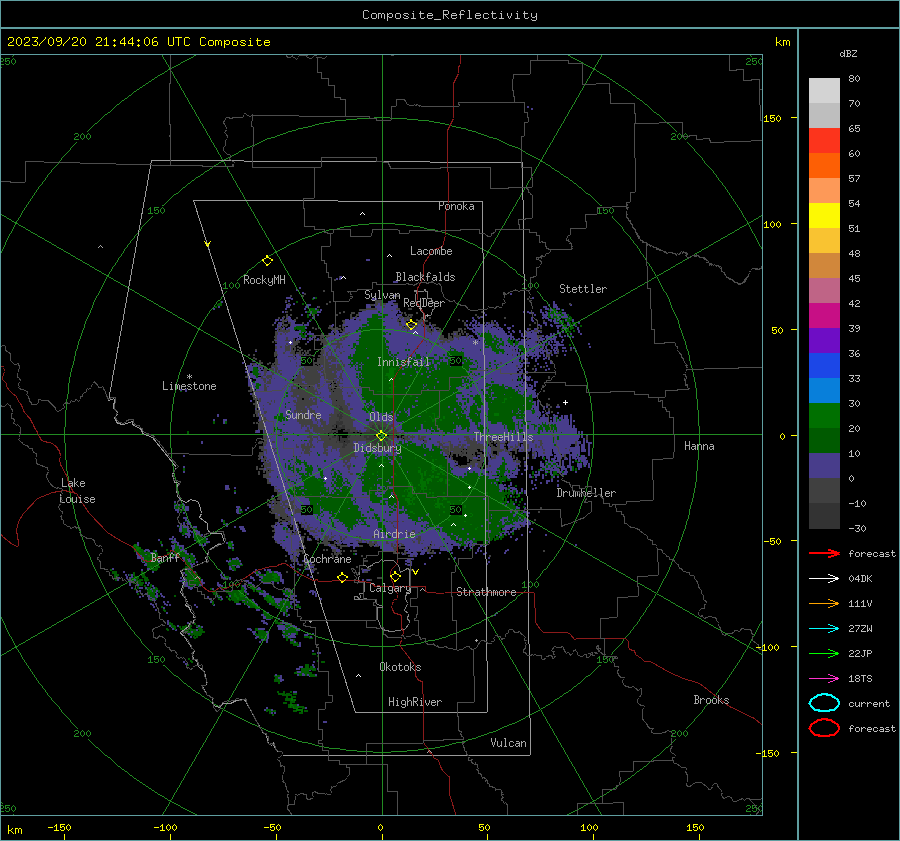Click the Hanna town label

[x=699, y=447]
